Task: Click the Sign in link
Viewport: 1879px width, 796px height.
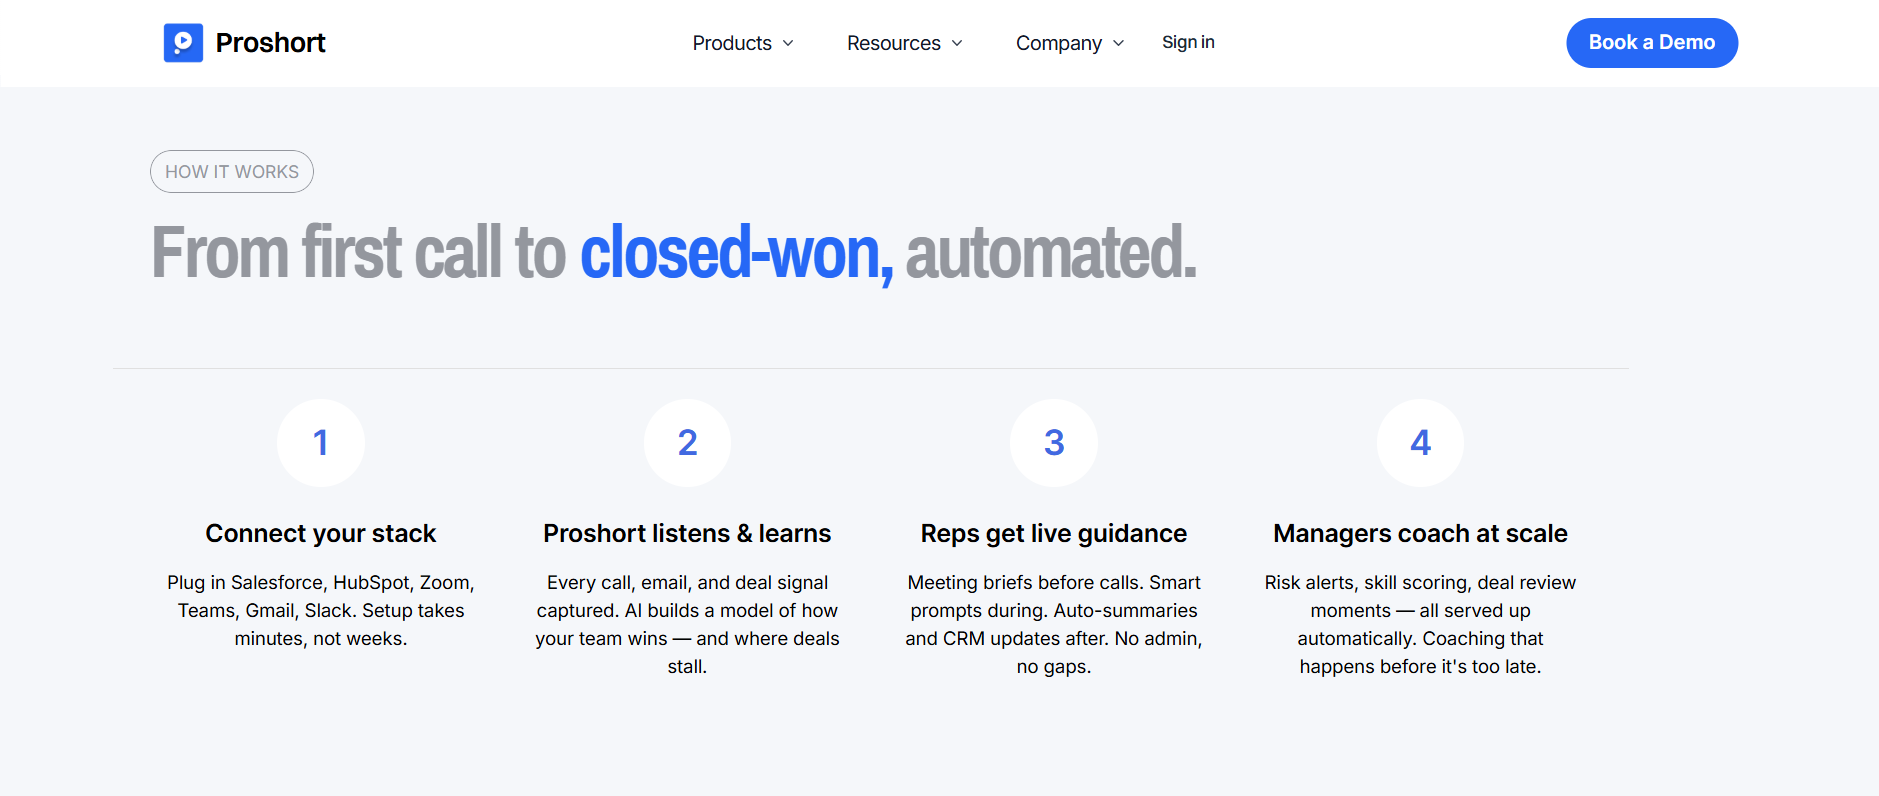Action: (x=1188, y=42)
